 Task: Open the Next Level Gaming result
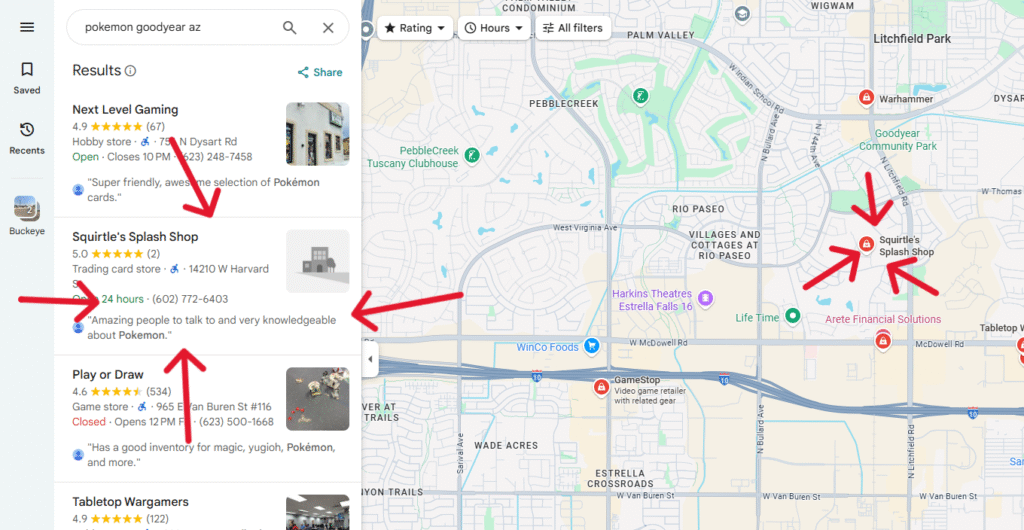tap(125, 110)
